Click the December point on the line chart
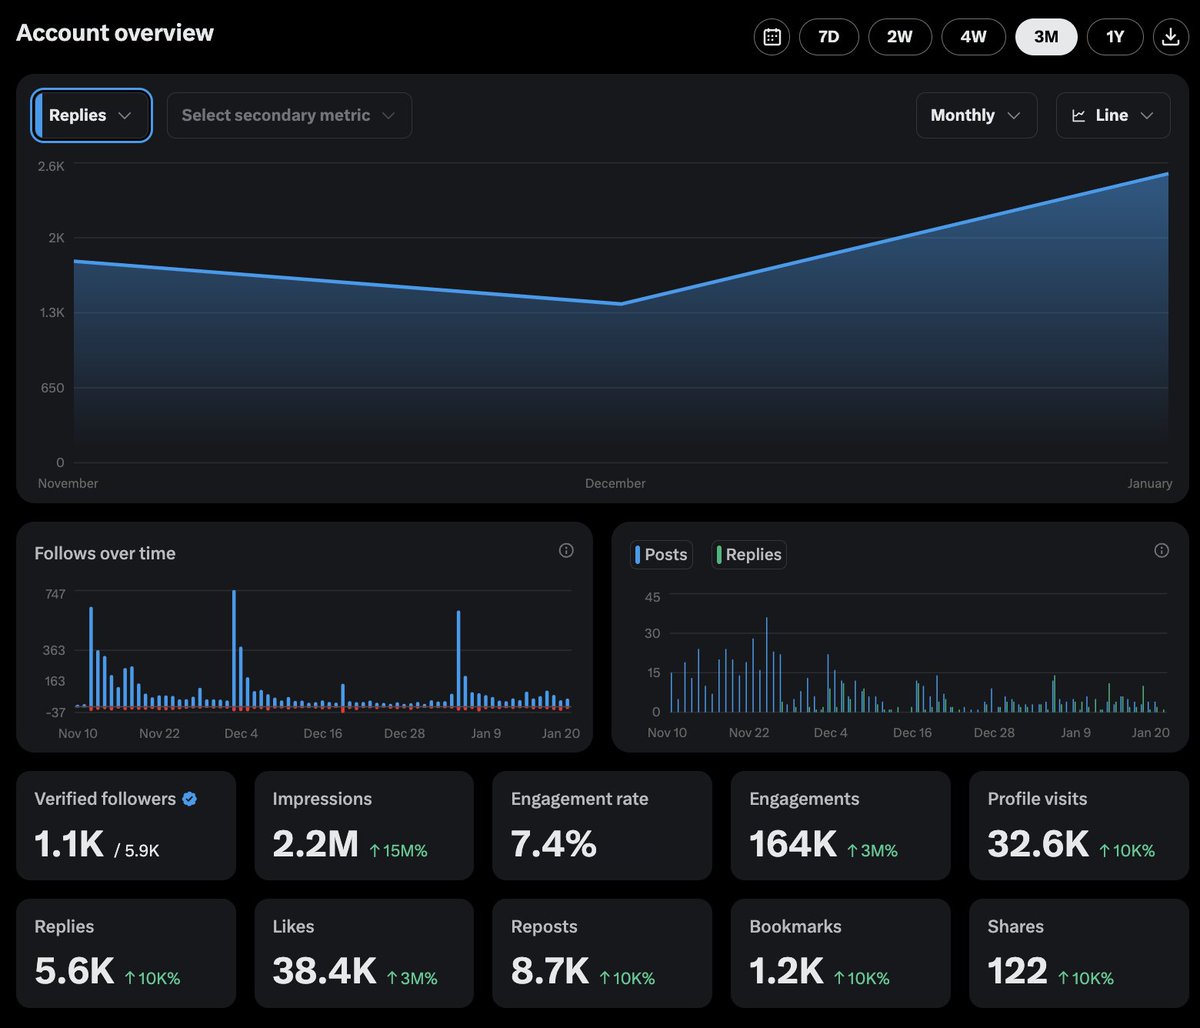Viewport: 1200px width, 1028px height. pyautogui.click(x=621, y=304)
